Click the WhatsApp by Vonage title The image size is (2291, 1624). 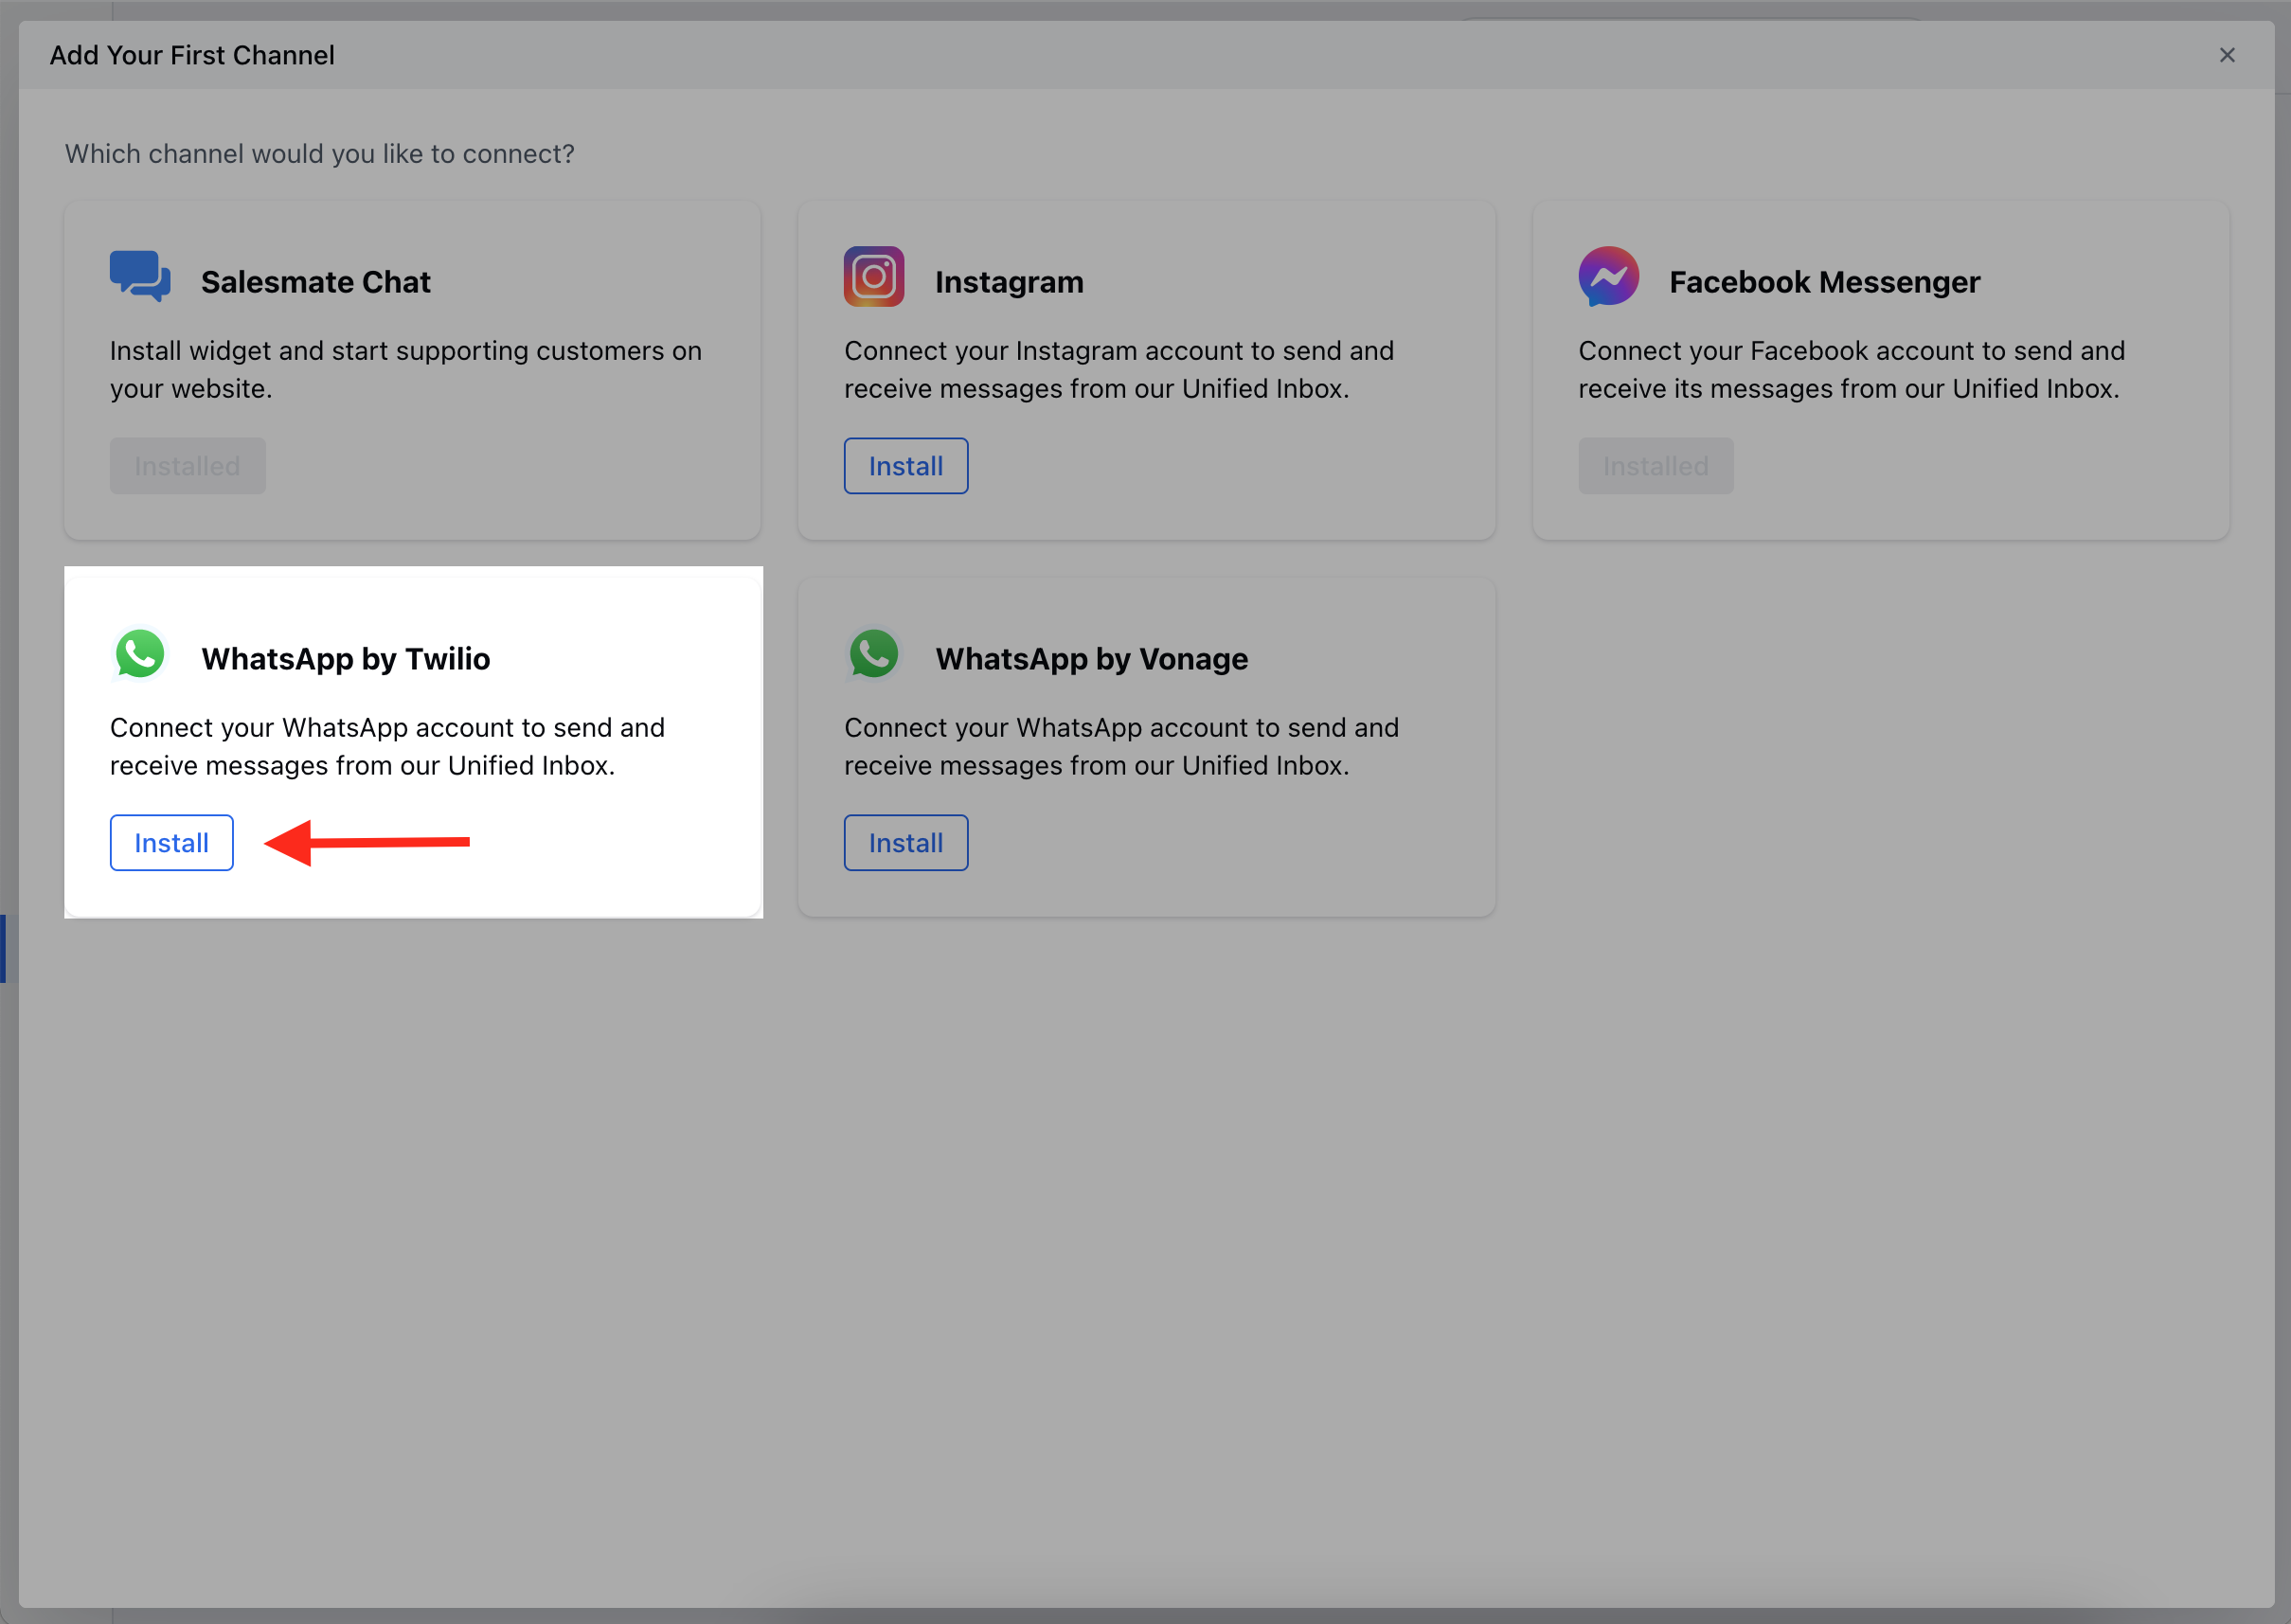click(x=1092, y=659)
